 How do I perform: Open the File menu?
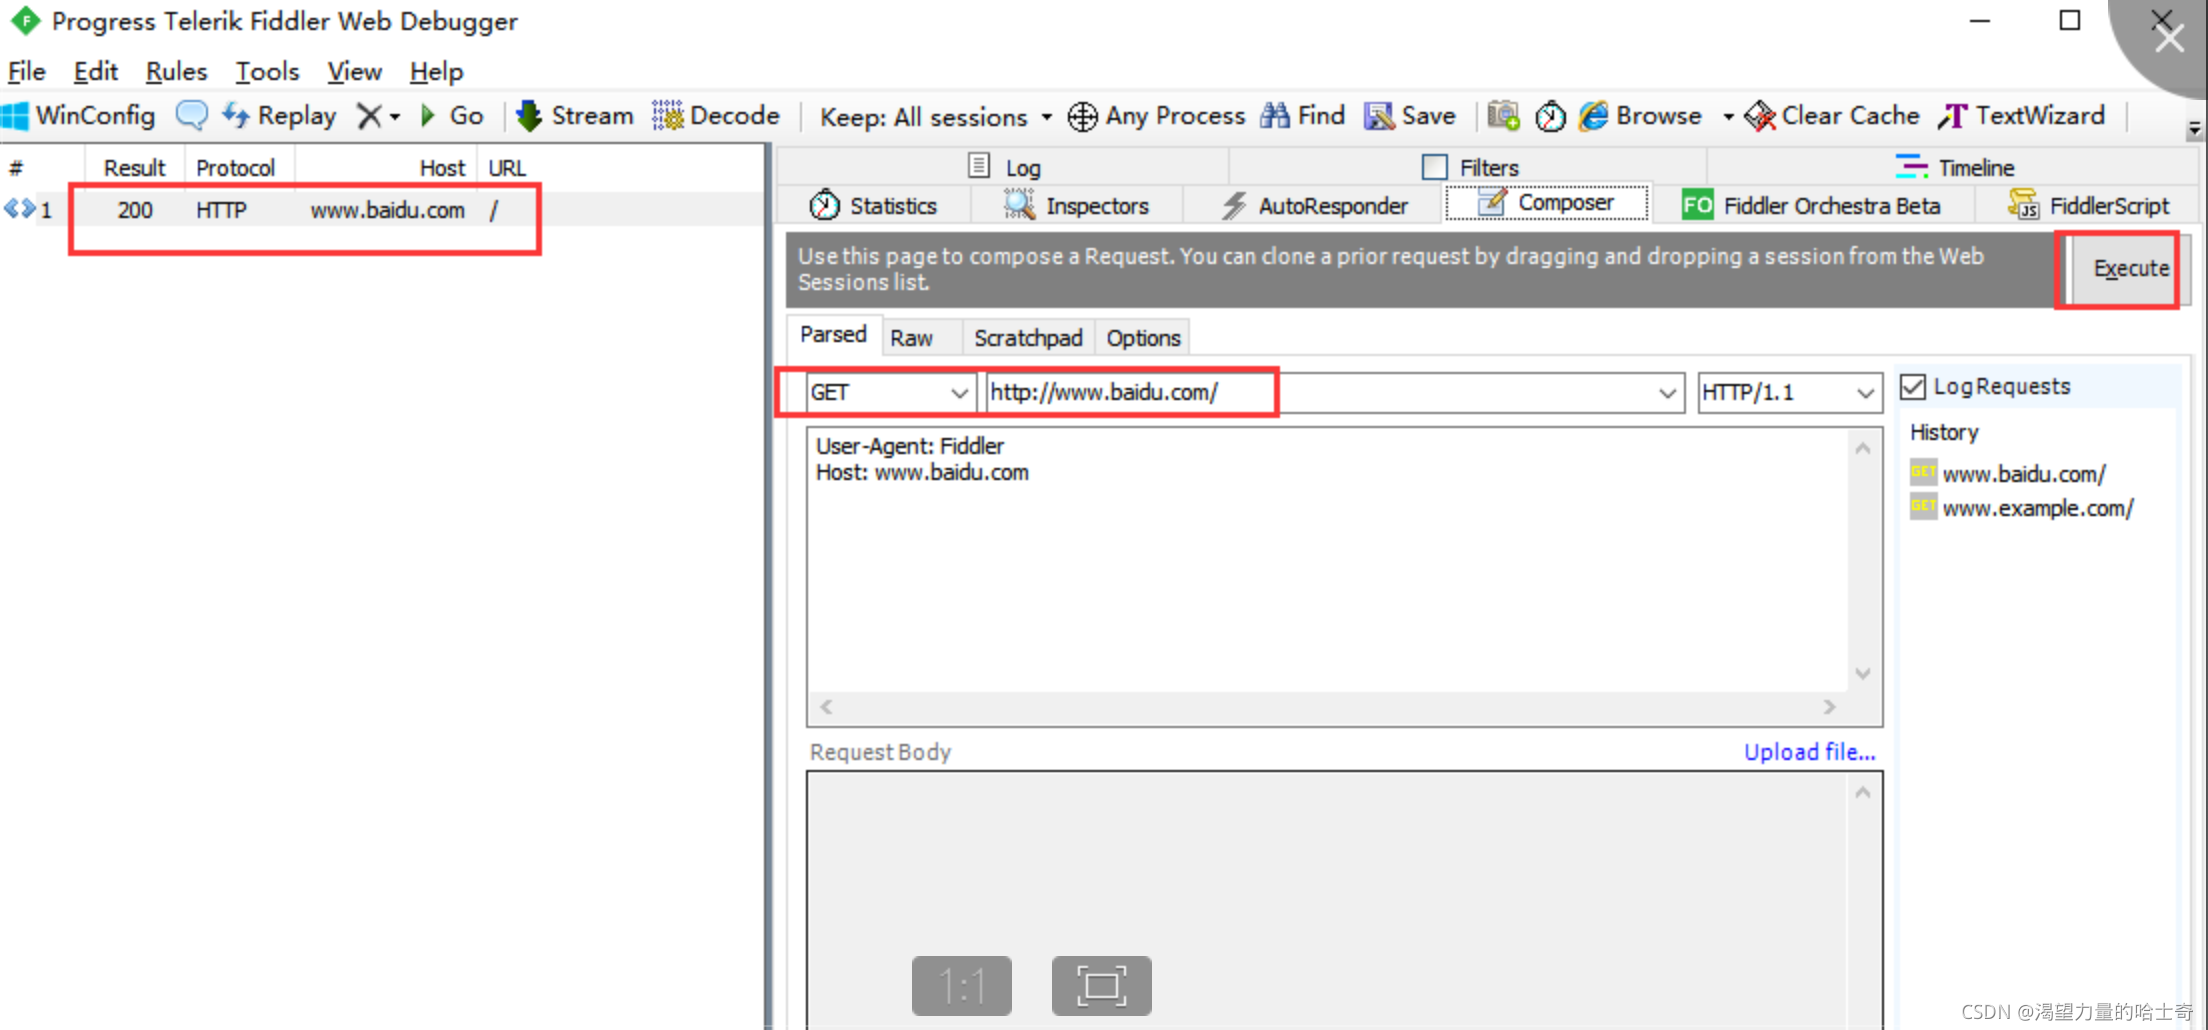point(26,72)
